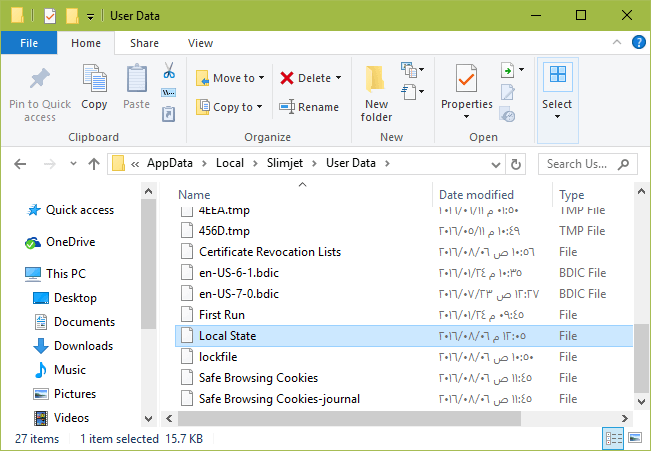Expand the address bar history dropdown
The image size is (651, 451).
tap(495, 164)
